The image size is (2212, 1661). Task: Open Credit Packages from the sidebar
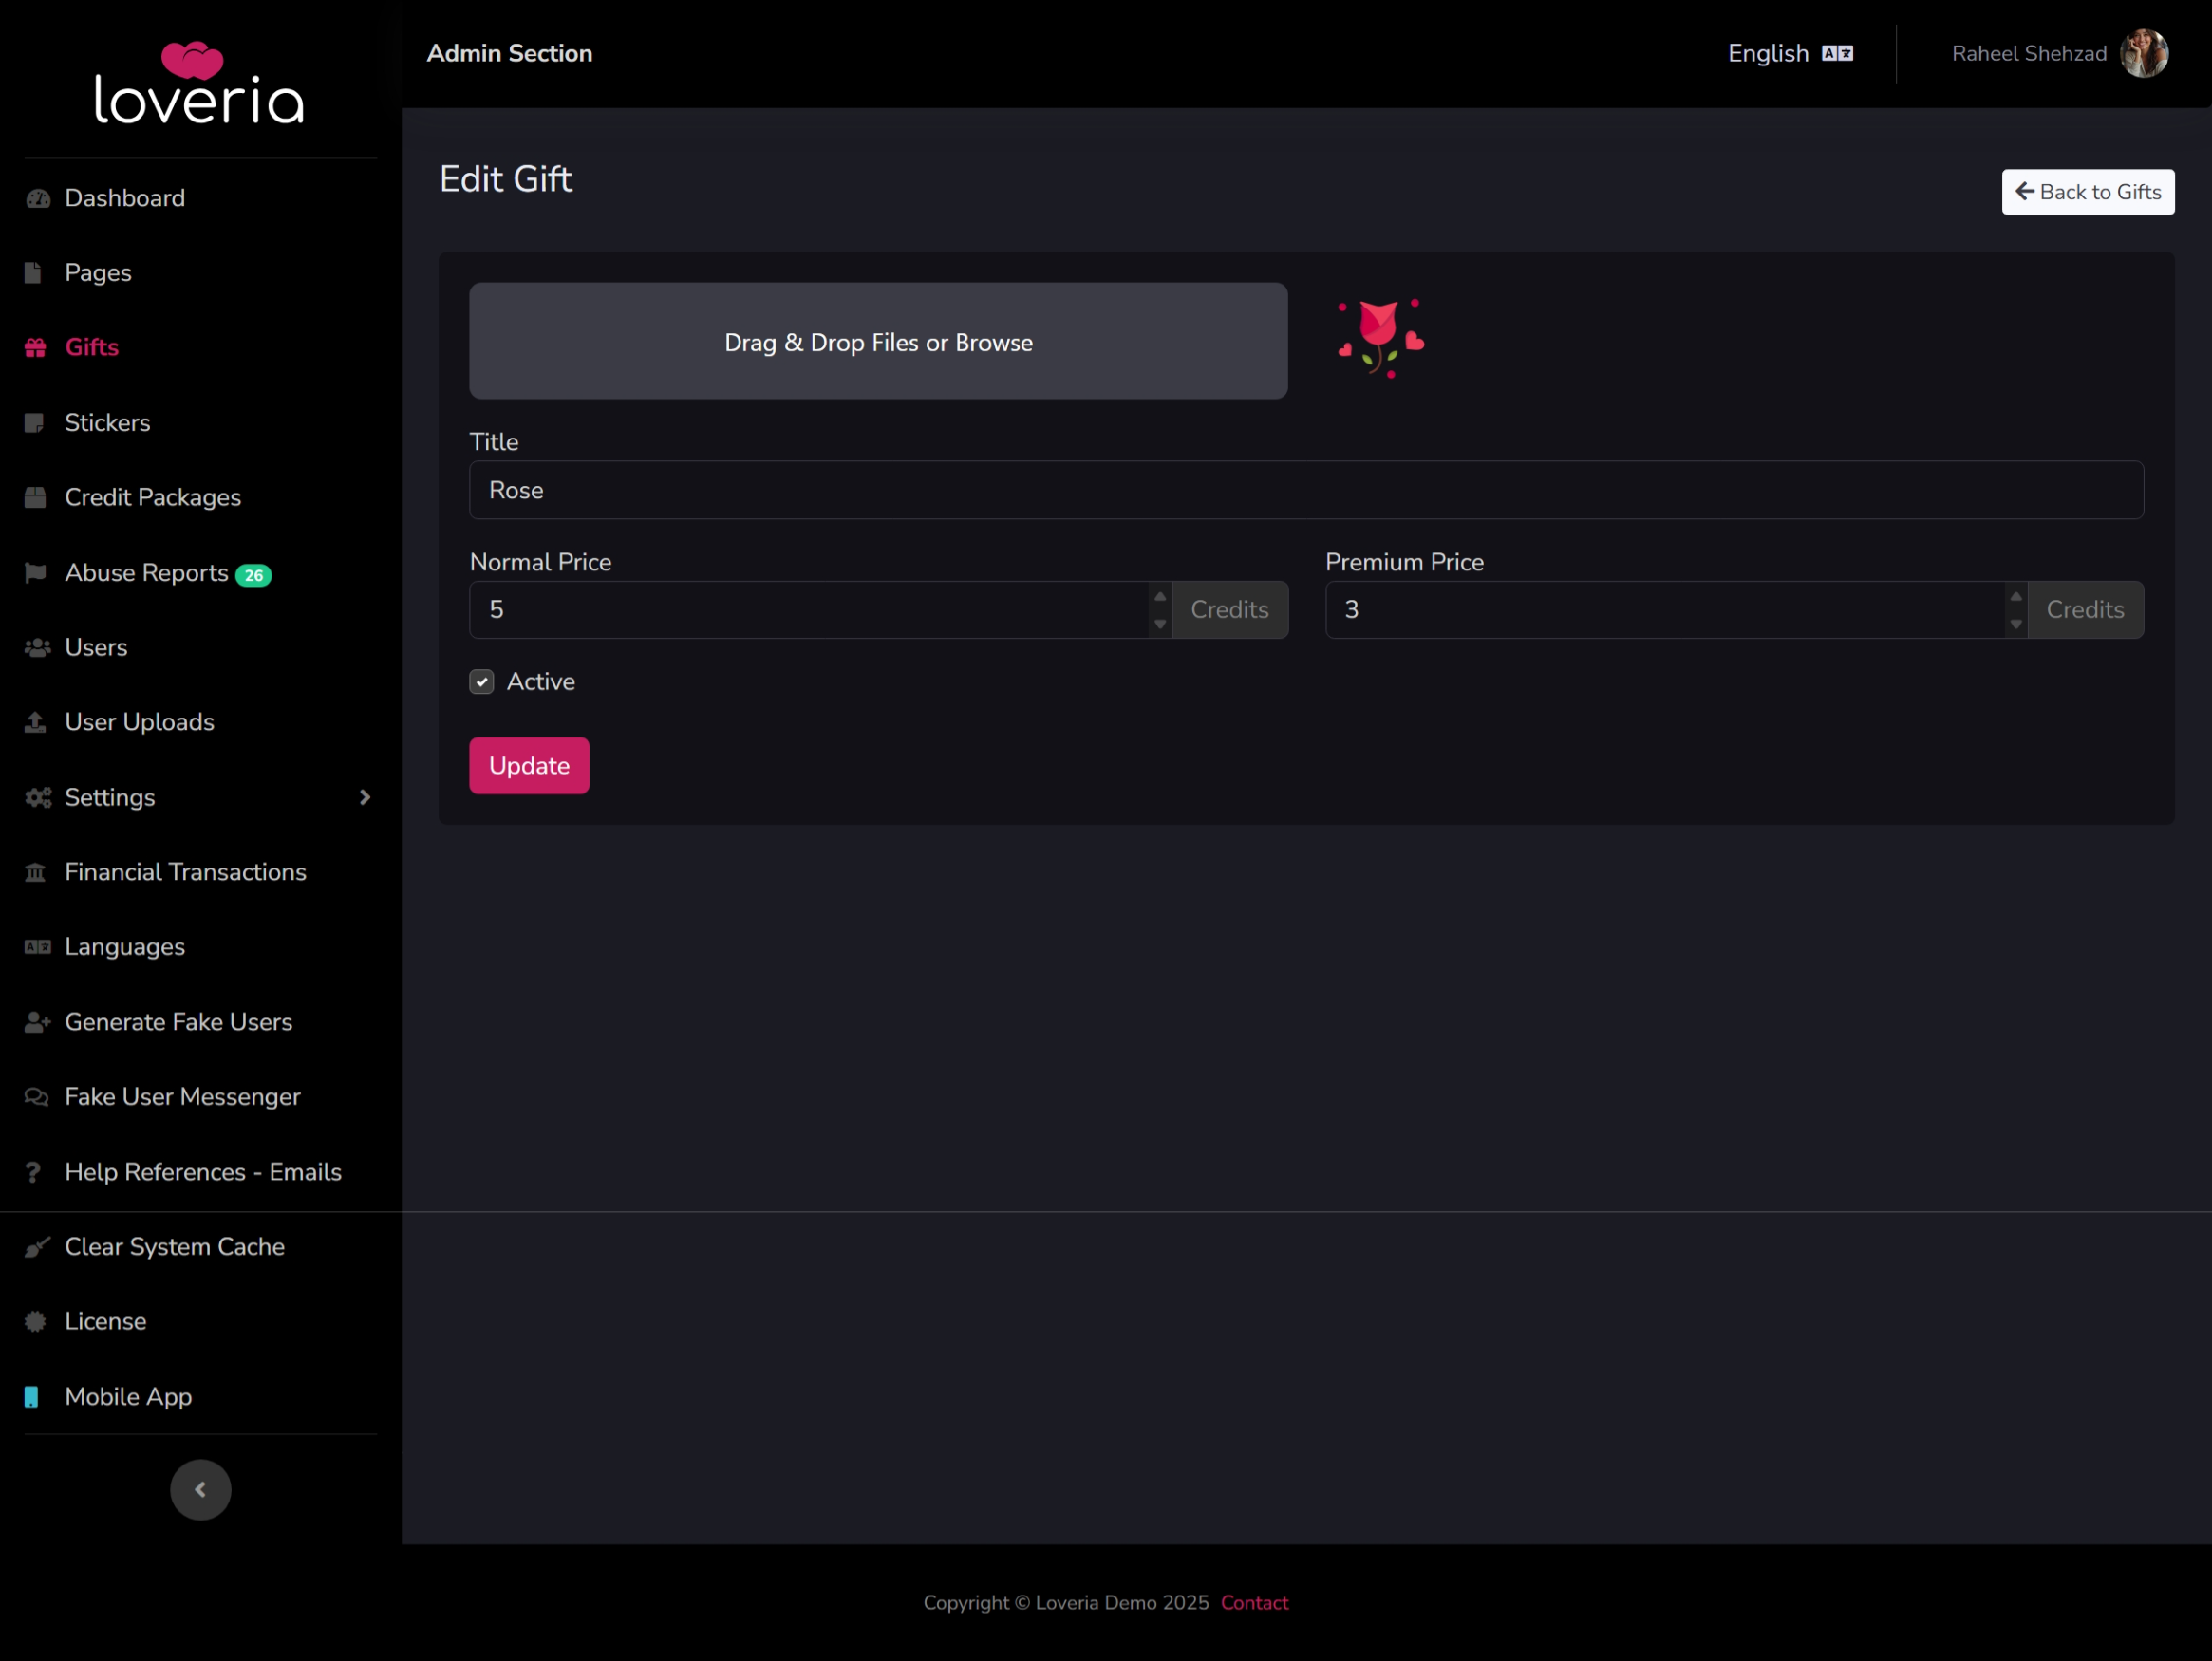pyautogui.click(x=153, y=498)
